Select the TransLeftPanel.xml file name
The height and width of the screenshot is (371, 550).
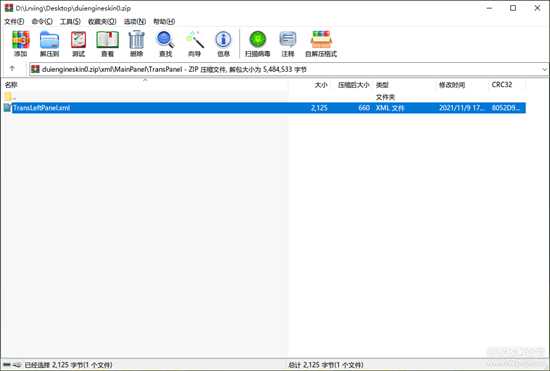coord(41,108)
